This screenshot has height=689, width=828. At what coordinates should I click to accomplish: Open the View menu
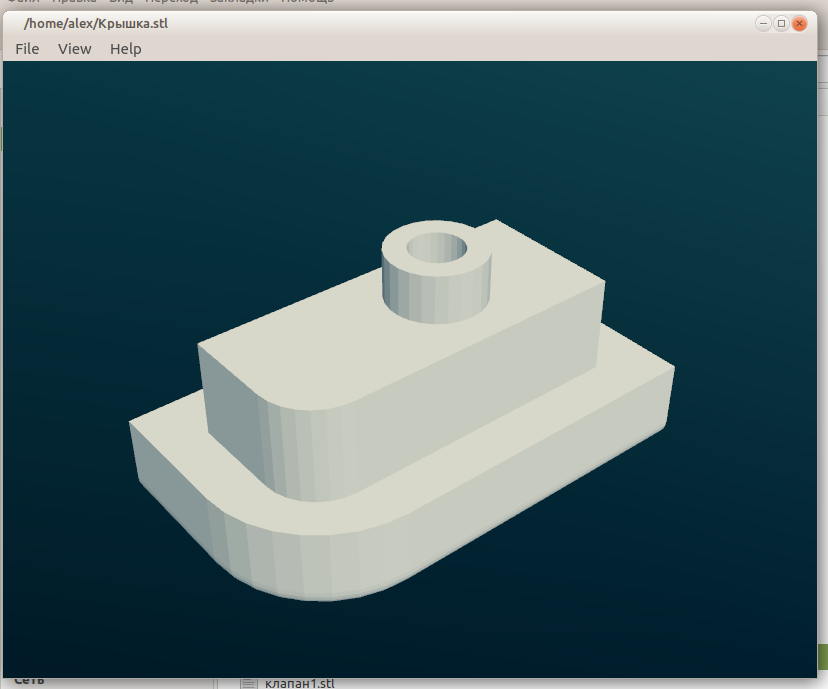[74, 49]
